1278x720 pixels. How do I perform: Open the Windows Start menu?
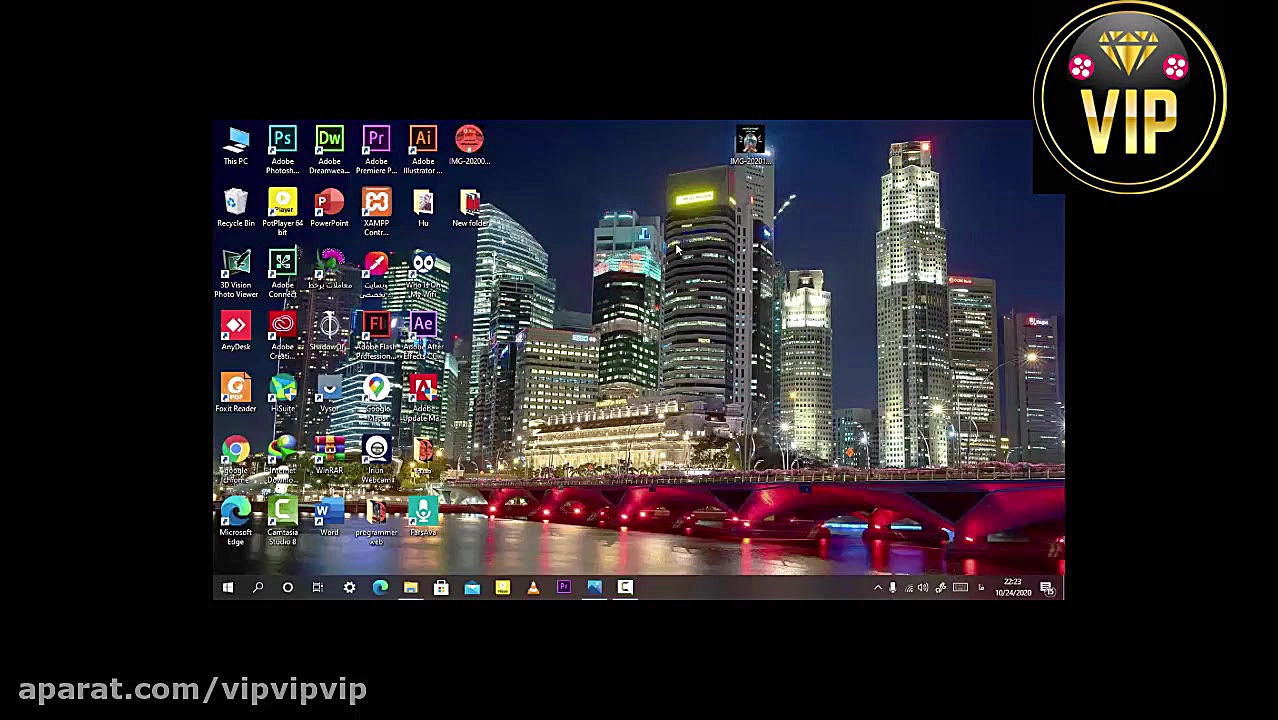click(228, 587)
